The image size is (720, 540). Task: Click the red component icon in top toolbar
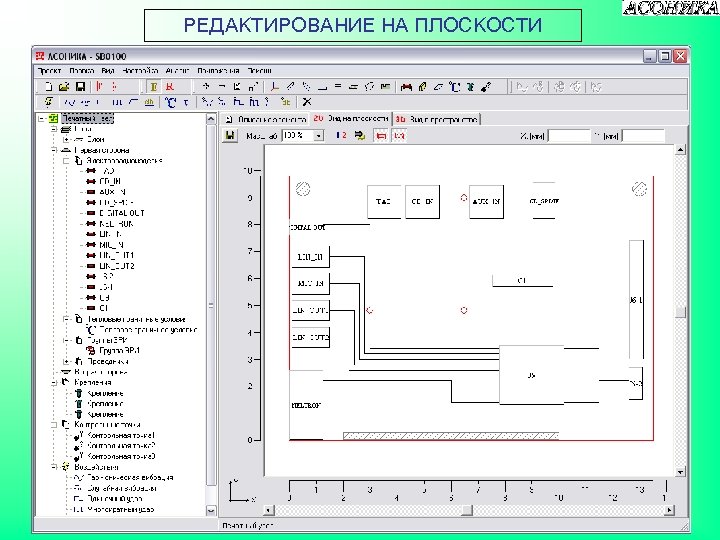(406, 87)
